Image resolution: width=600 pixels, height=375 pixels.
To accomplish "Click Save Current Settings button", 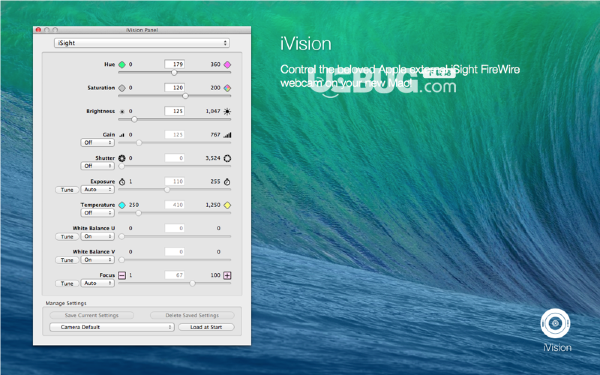I will coord(91,315).
